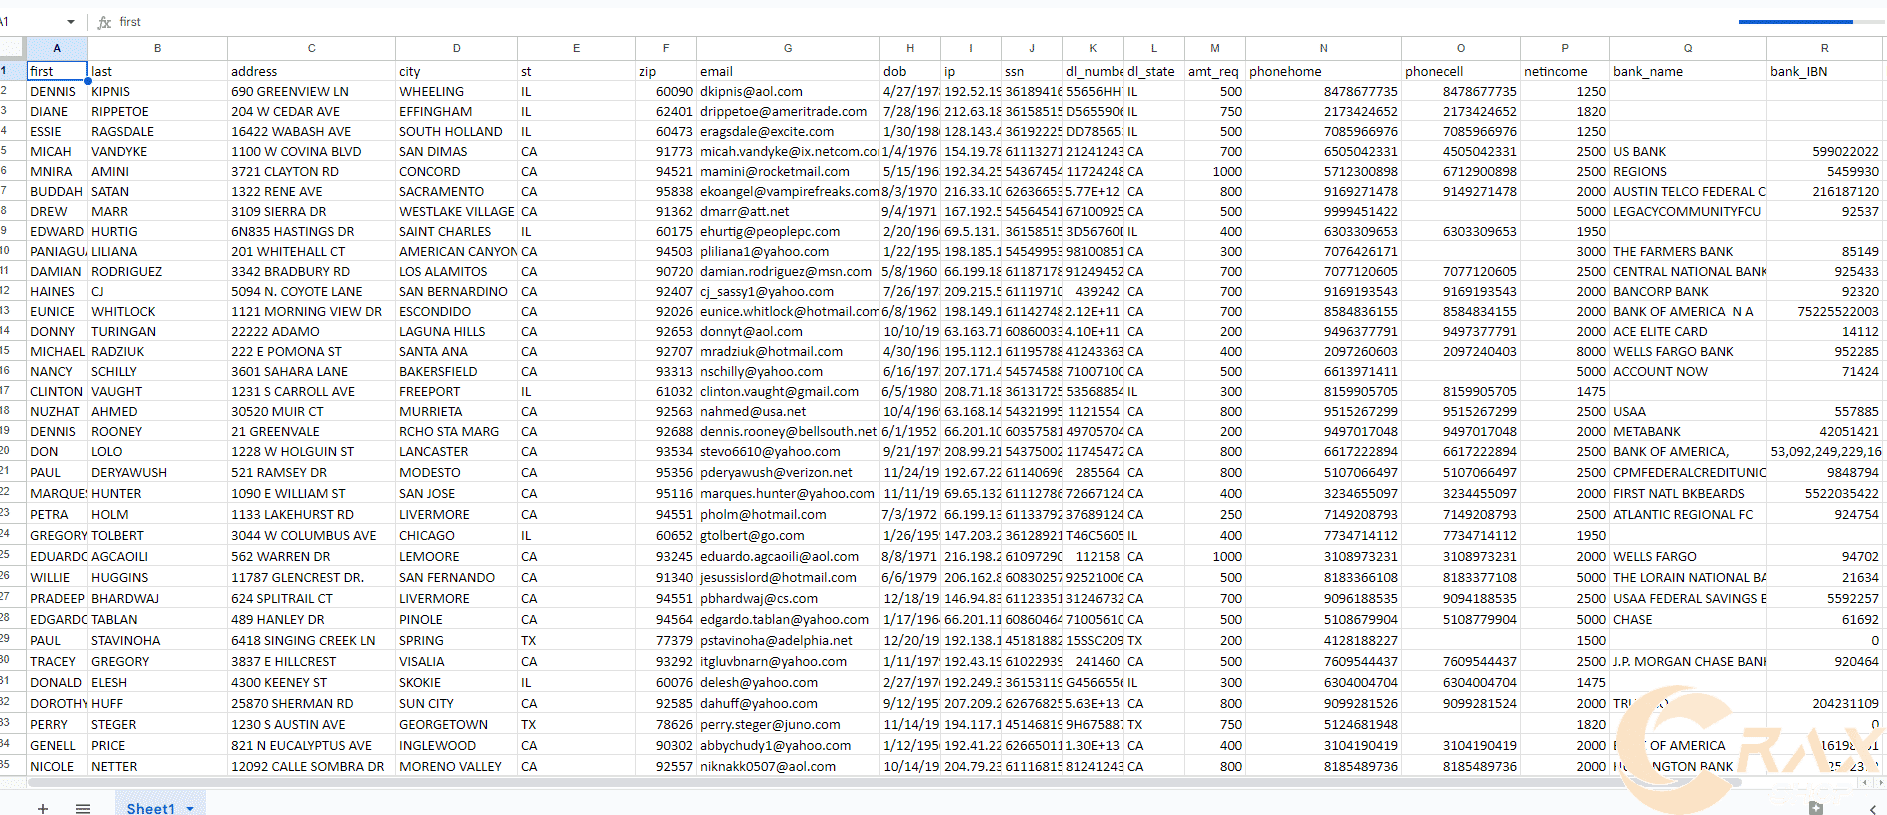Click the select-all corner box
The image size is (1887, 815).
(11, 48)
